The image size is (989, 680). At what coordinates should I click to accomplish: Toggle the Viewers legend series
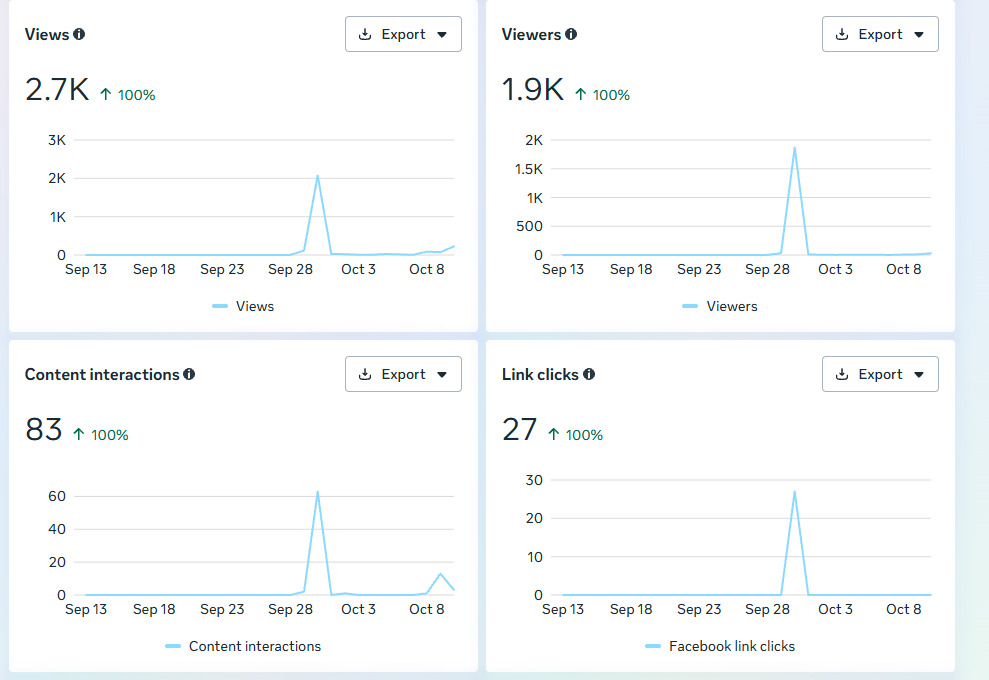tap(720, 306)
